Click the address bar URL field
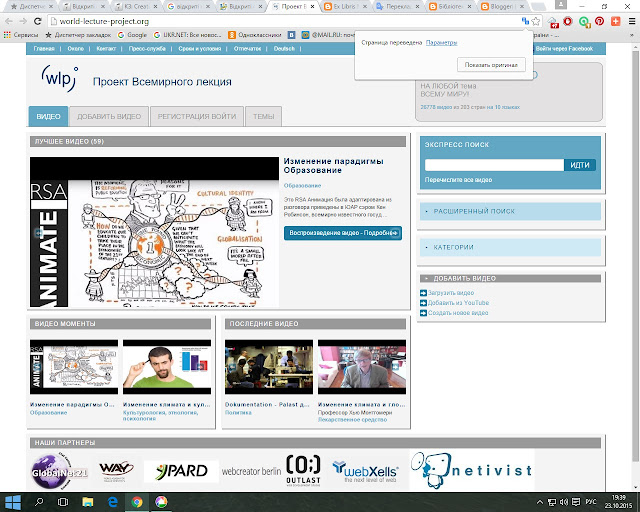Viewport: 640px width, 512px height. [286, 21]
